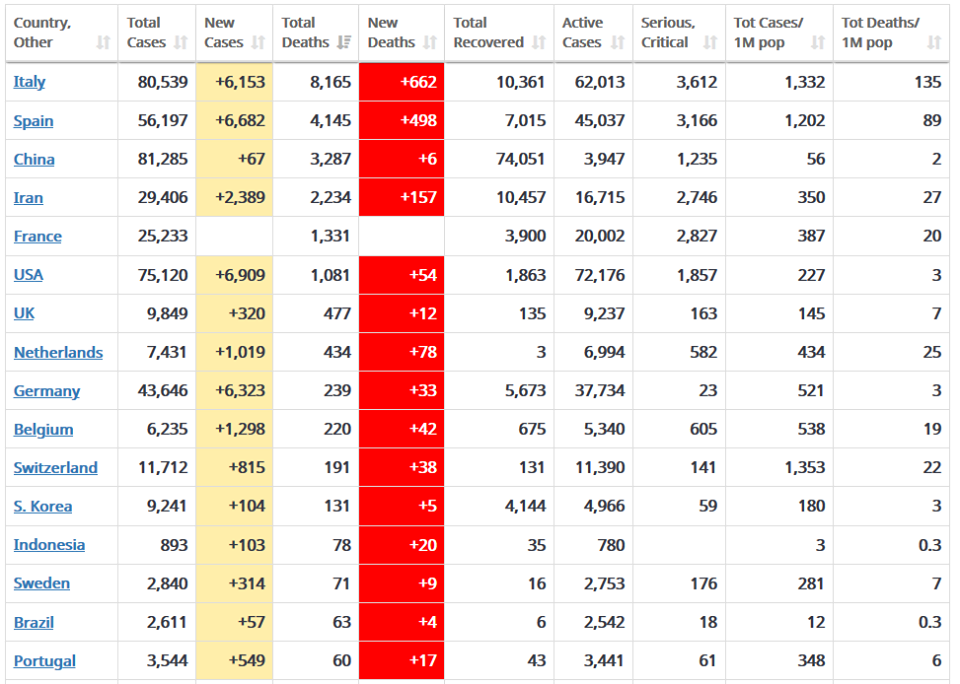The width and height of the screenshot is (960, 684).
Task: Select USA's active cases value 72,176
Action: coord(600,275)
